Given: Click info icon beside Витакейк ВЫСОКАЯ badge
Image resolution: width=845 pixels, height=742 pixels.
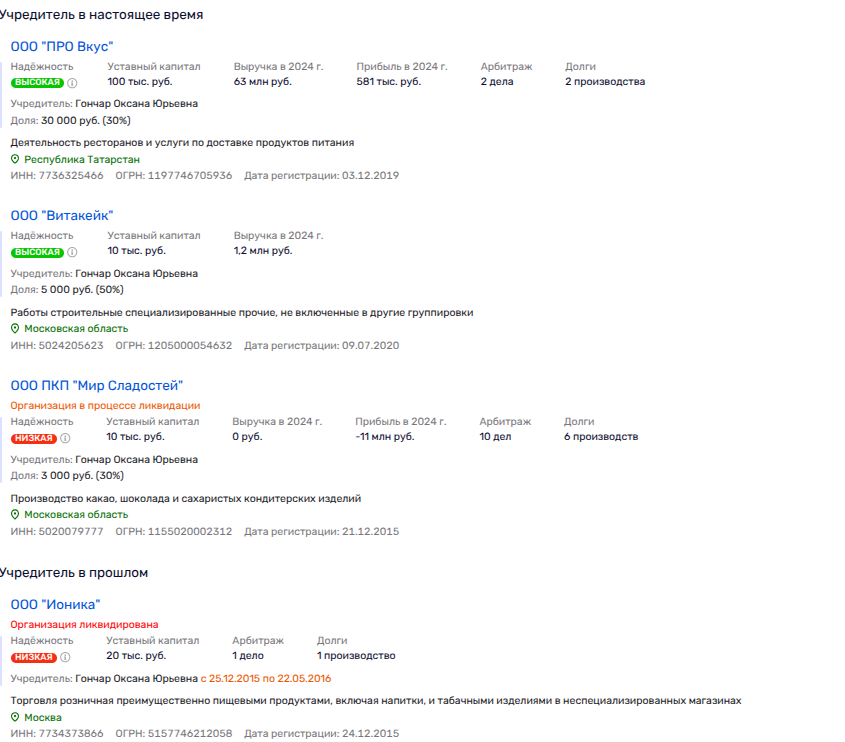Looking at the screenshot, I should click(x=72, y=252).
